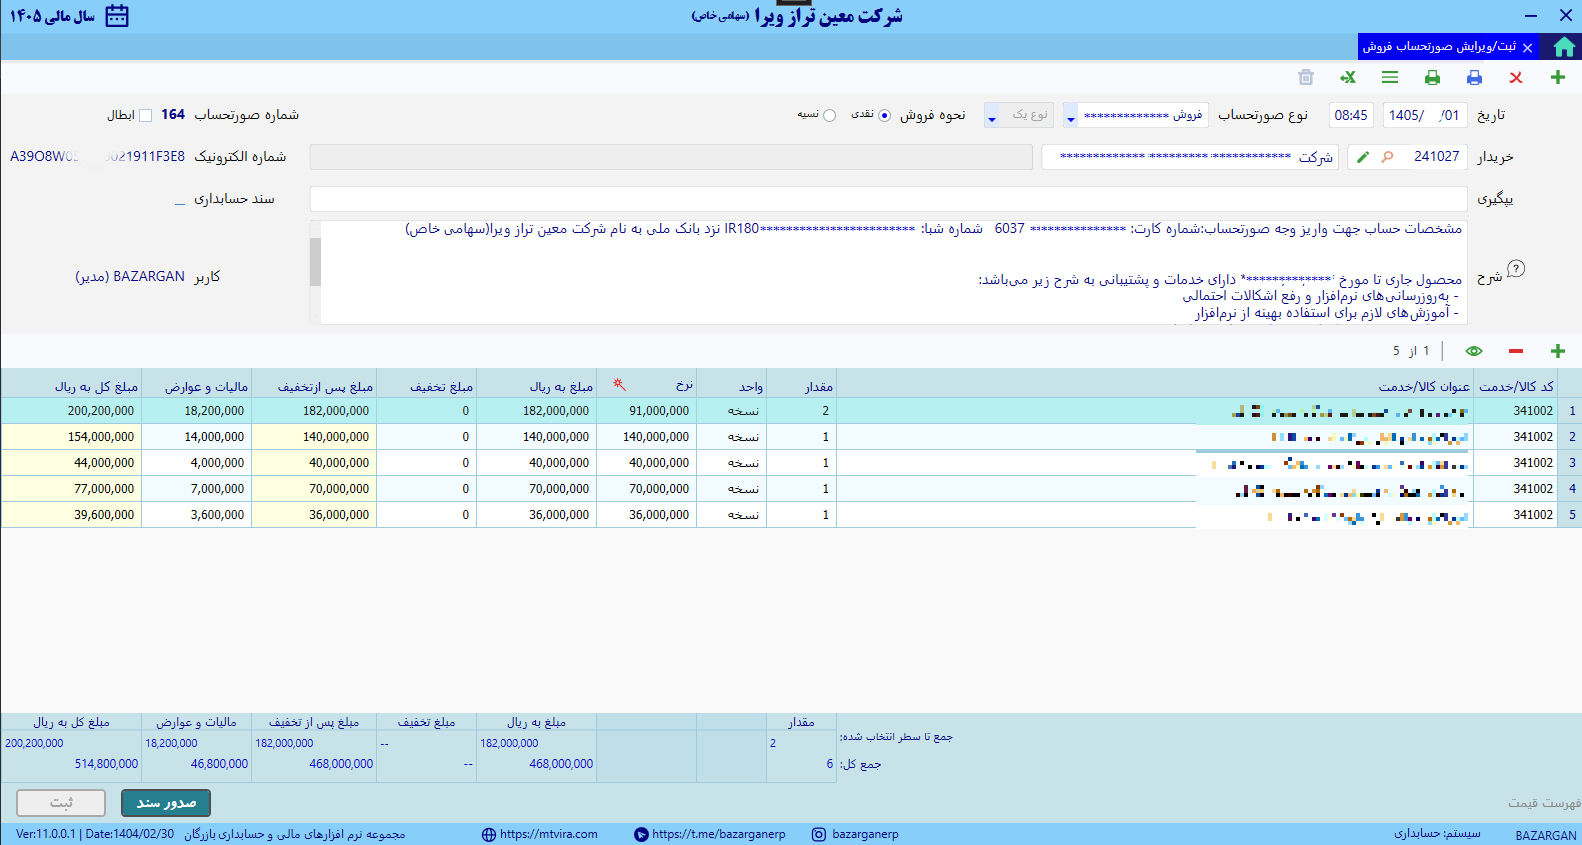This screenshot has width=1582, height=845.
Task: Click the red minus icon to remove row
Action: [x=1516, y=351]
